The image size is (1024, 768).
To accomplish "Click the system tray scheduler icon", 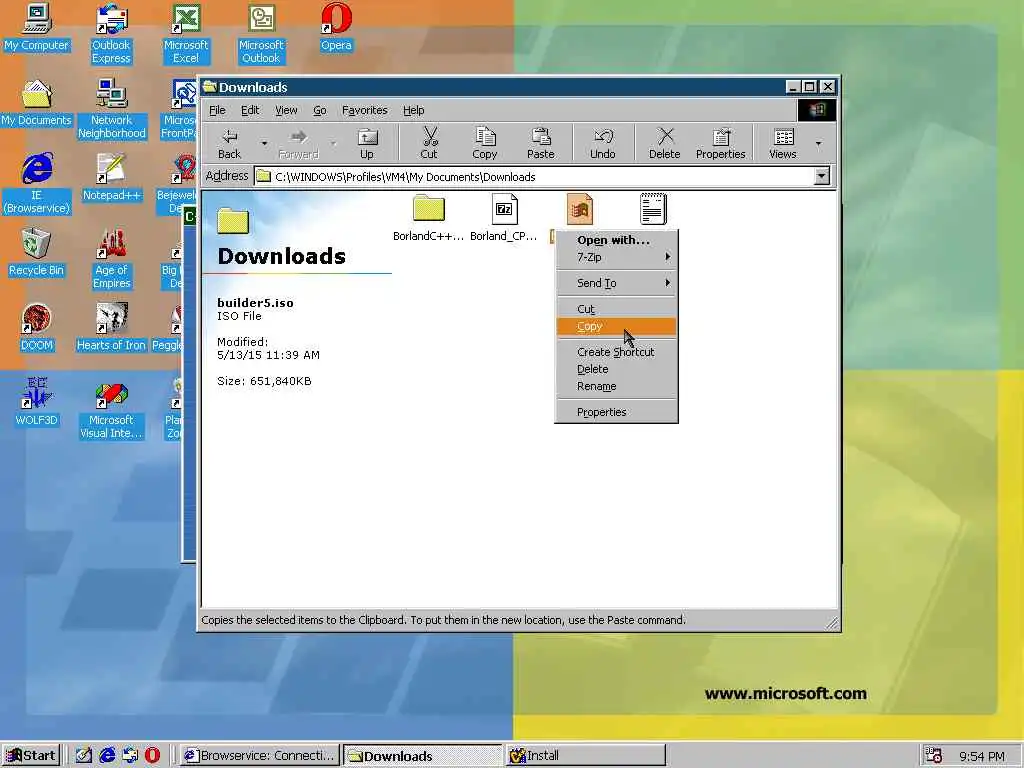I will tap(934, 756).
